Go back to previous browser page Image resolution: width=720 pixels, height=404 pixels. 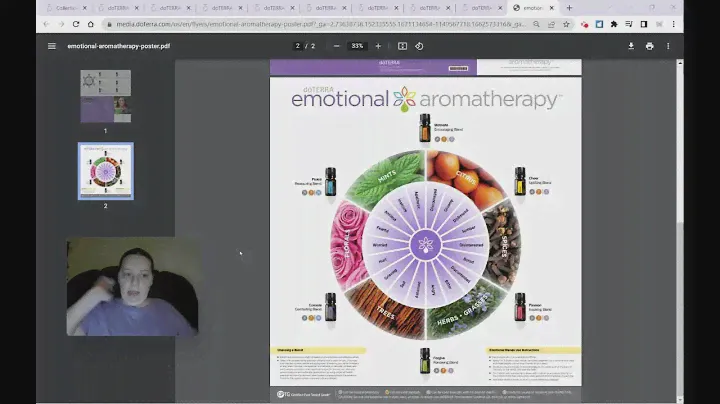pos(47,24)
